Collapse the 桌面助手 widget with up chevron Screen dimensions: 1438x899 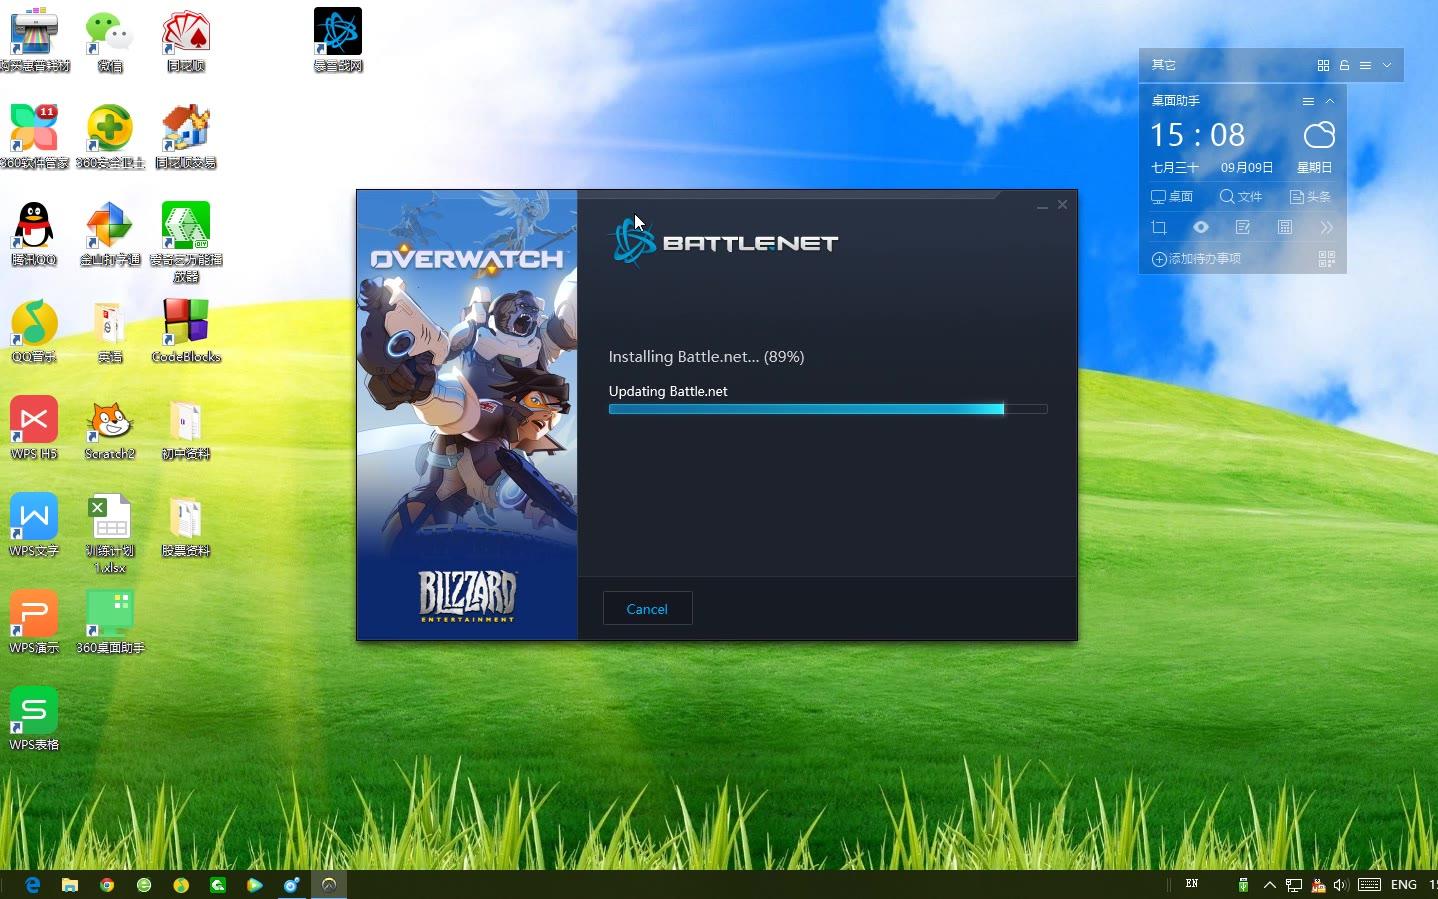tap(1330, 101)
